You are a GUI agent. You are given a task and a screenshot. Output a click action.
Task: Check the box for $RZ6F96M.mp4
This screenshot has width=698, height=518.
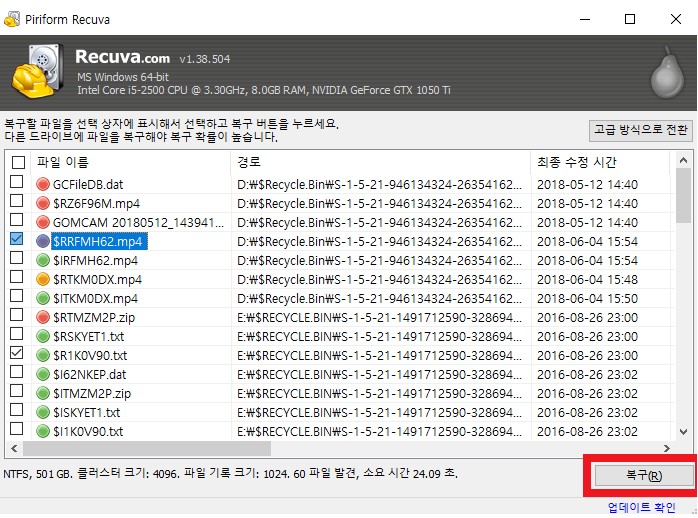tap(16, 201)
